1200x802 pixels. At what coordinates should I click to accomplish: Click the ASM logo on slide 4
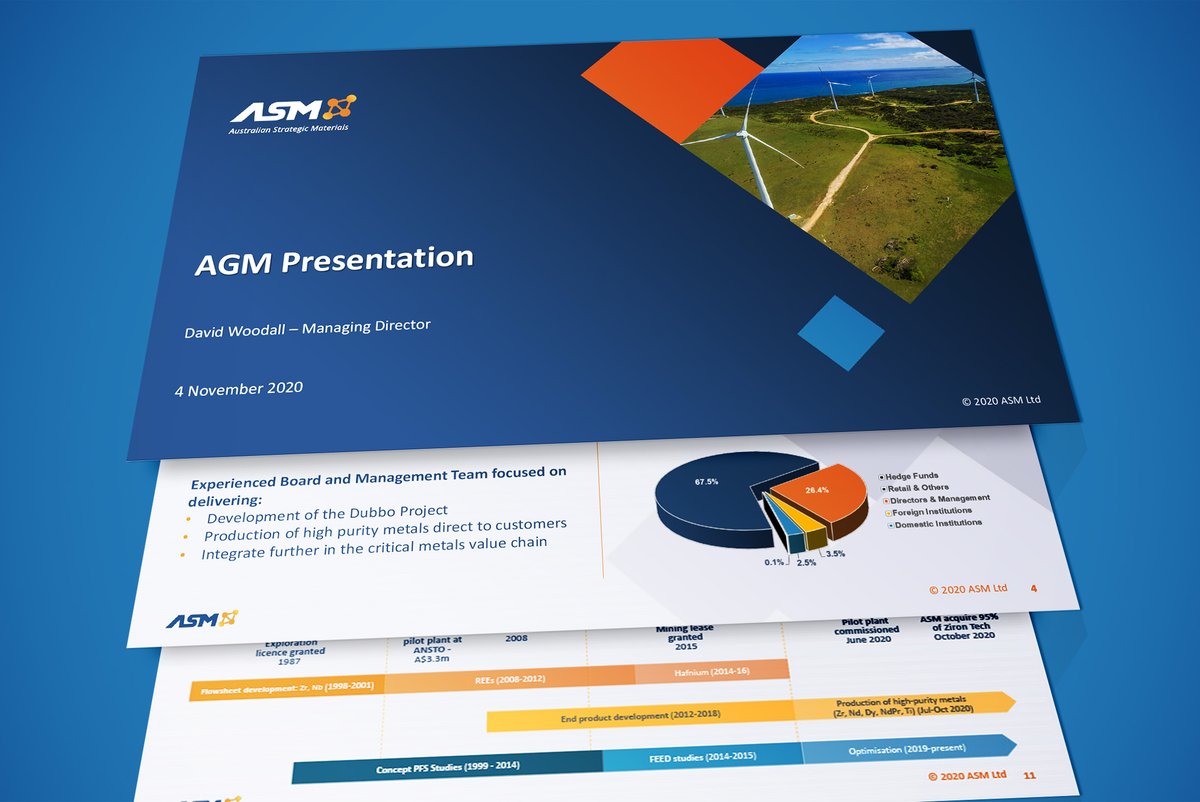point(202,620)
